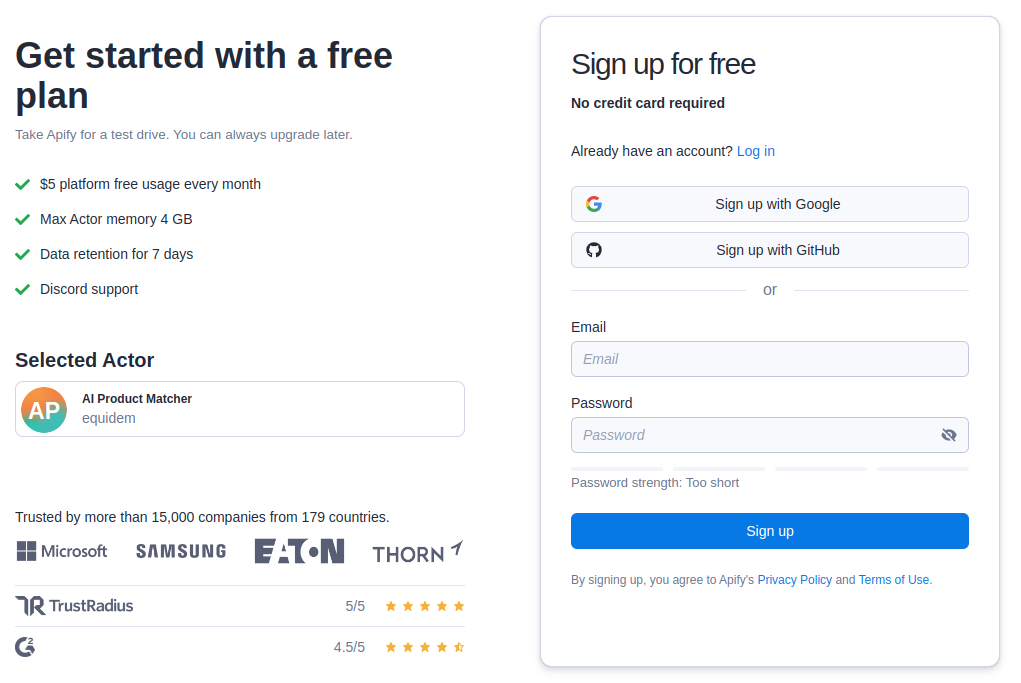The height and width of the screenshot is (683, 1021).
Task: Click the Eaton company logo
Action: [299, 550]
